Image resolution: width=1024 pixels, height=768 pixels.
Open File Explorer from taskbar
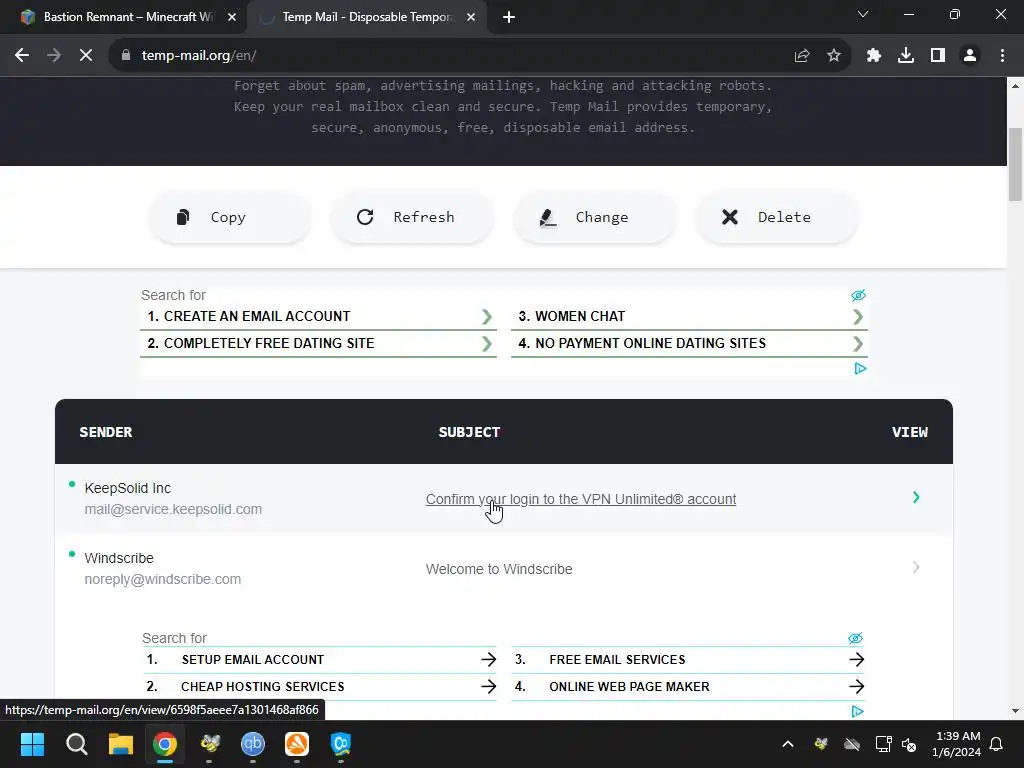click(121, 744)
